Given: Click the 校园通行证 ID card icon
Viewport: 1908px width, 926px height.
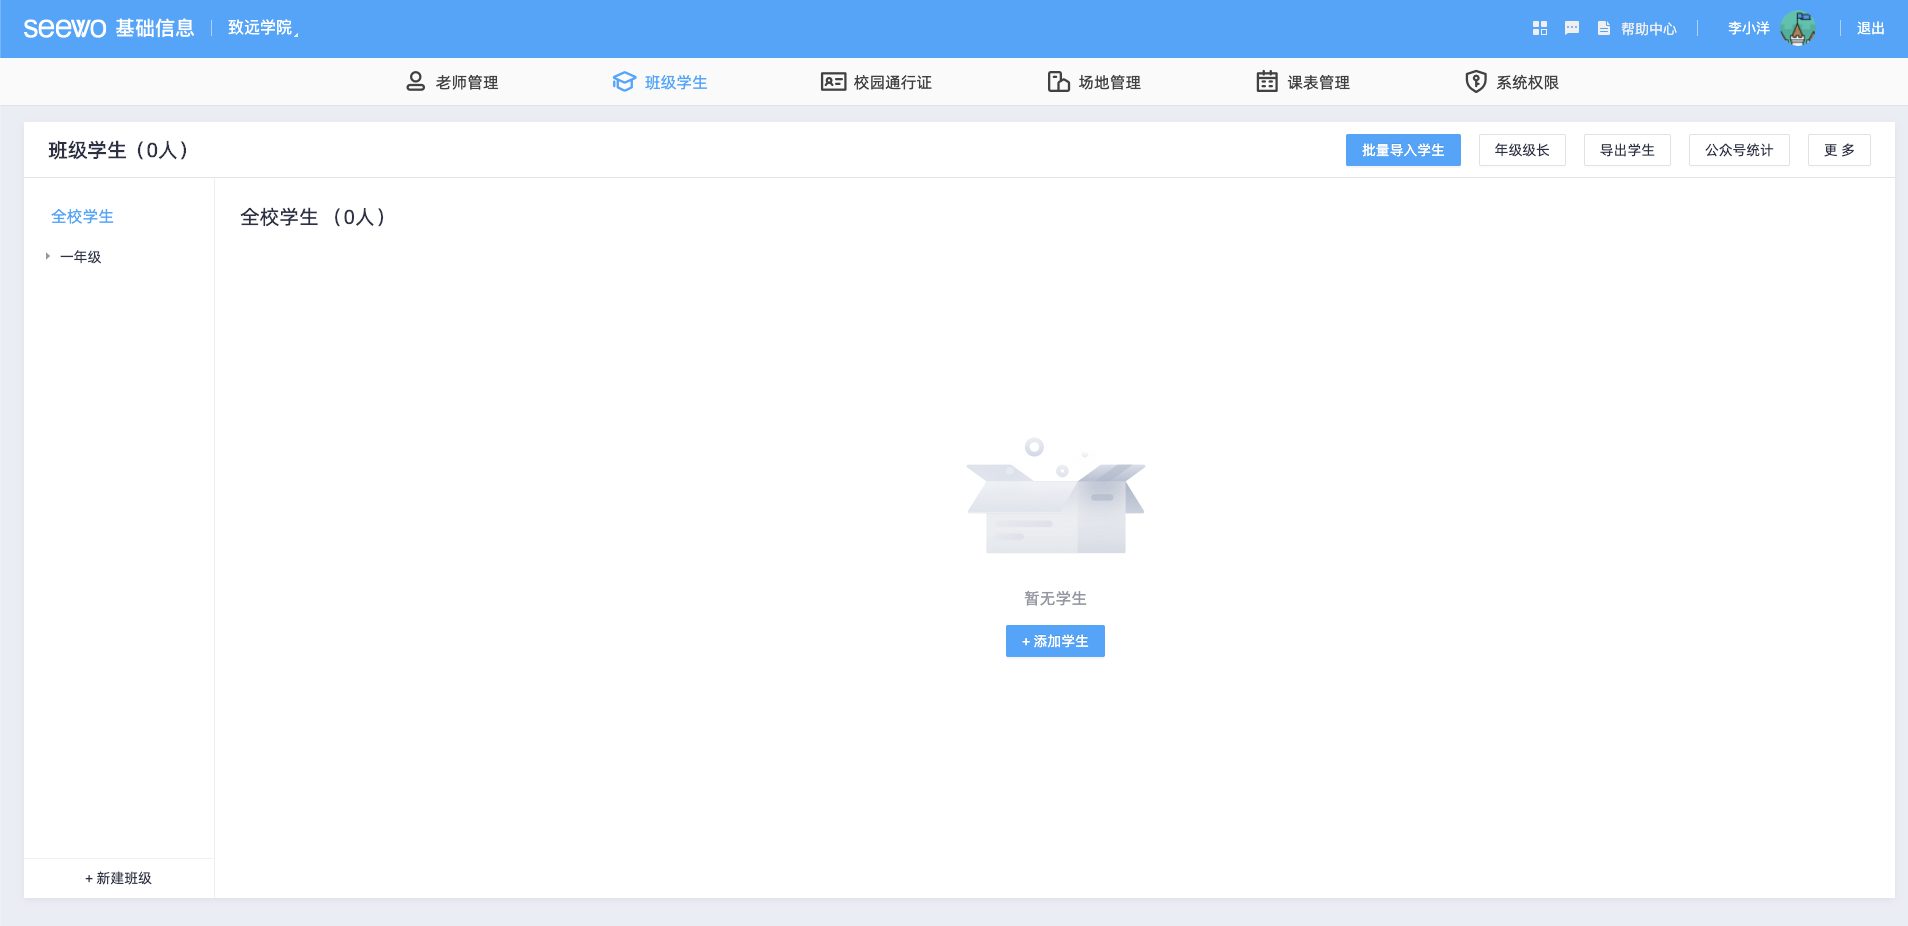Looking at the screenshot, I should point(833,82).
